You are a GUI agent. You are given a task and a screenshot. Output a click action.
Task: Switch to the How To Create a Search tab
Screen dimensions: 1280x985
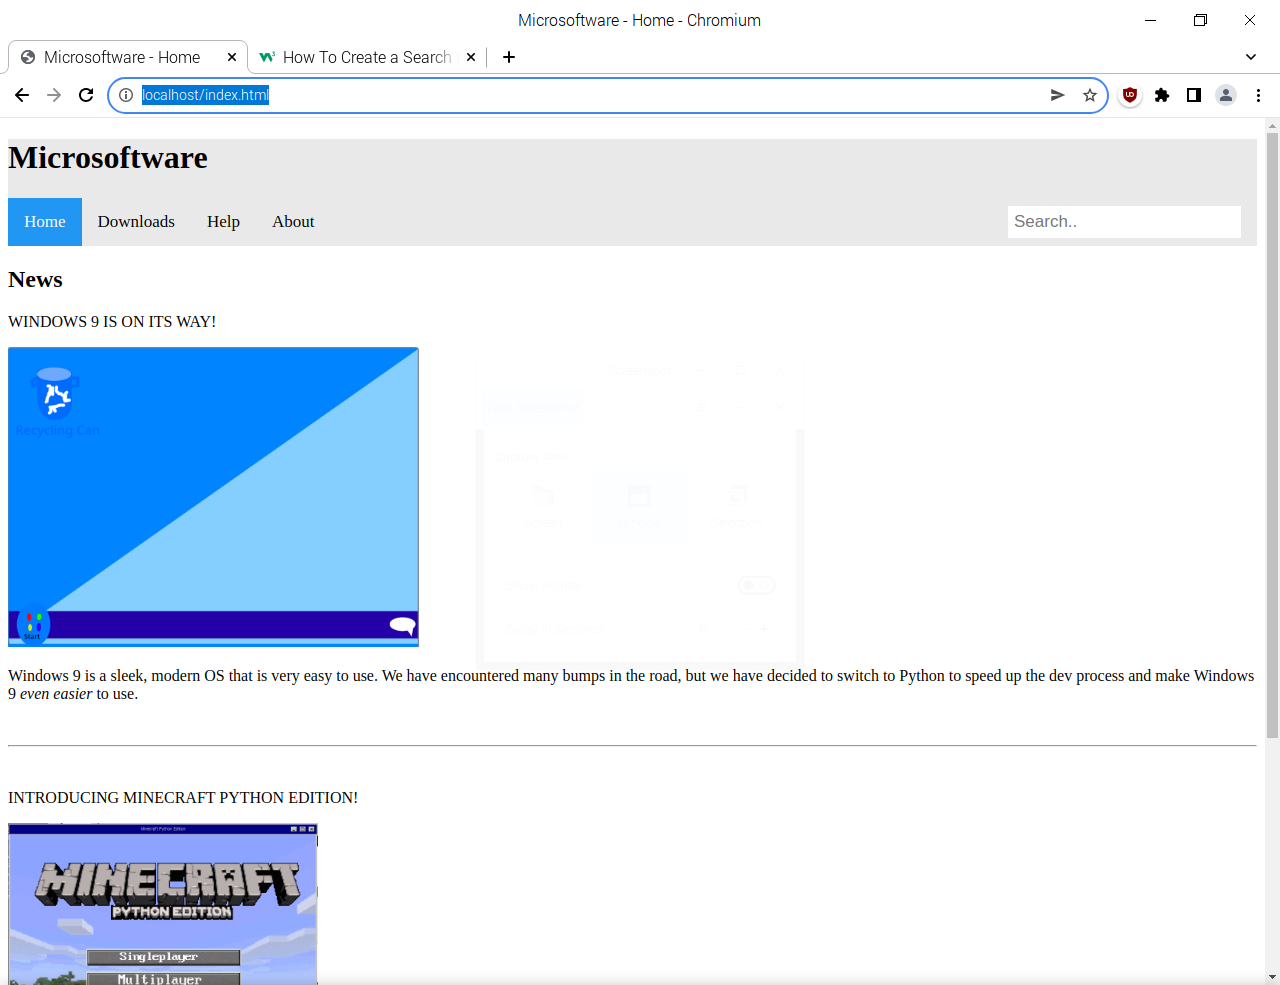pyautogui.click(x=366, y=57)
